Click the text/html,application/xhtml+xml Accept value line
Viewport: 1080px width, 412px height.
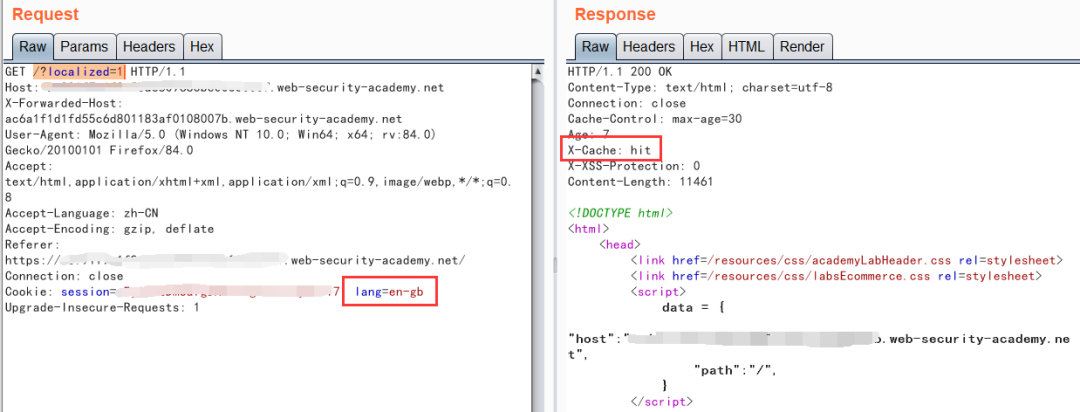(x=257, y=182)
